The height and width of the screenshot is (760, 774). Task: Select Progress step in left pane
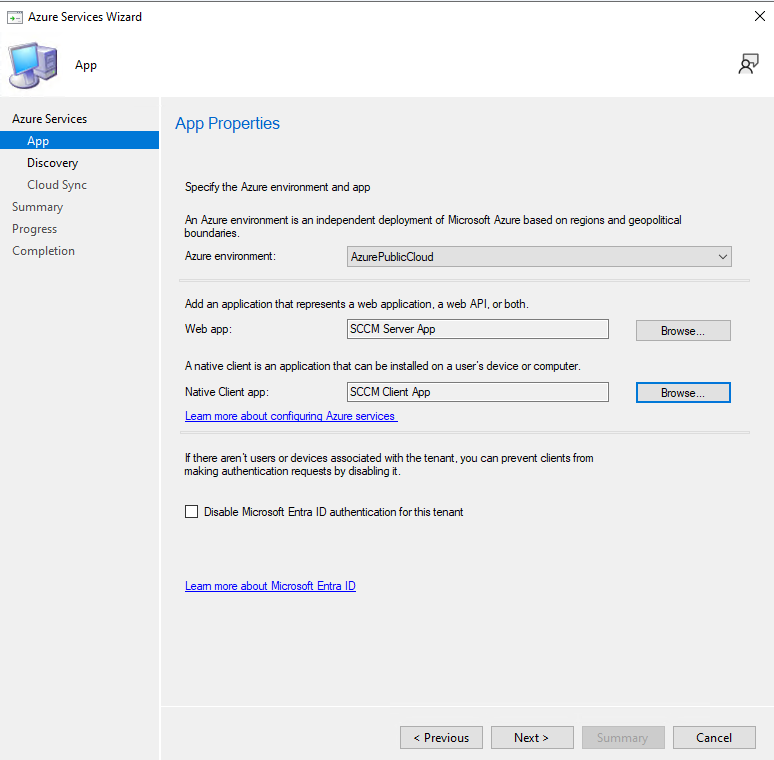coord(34,229)
